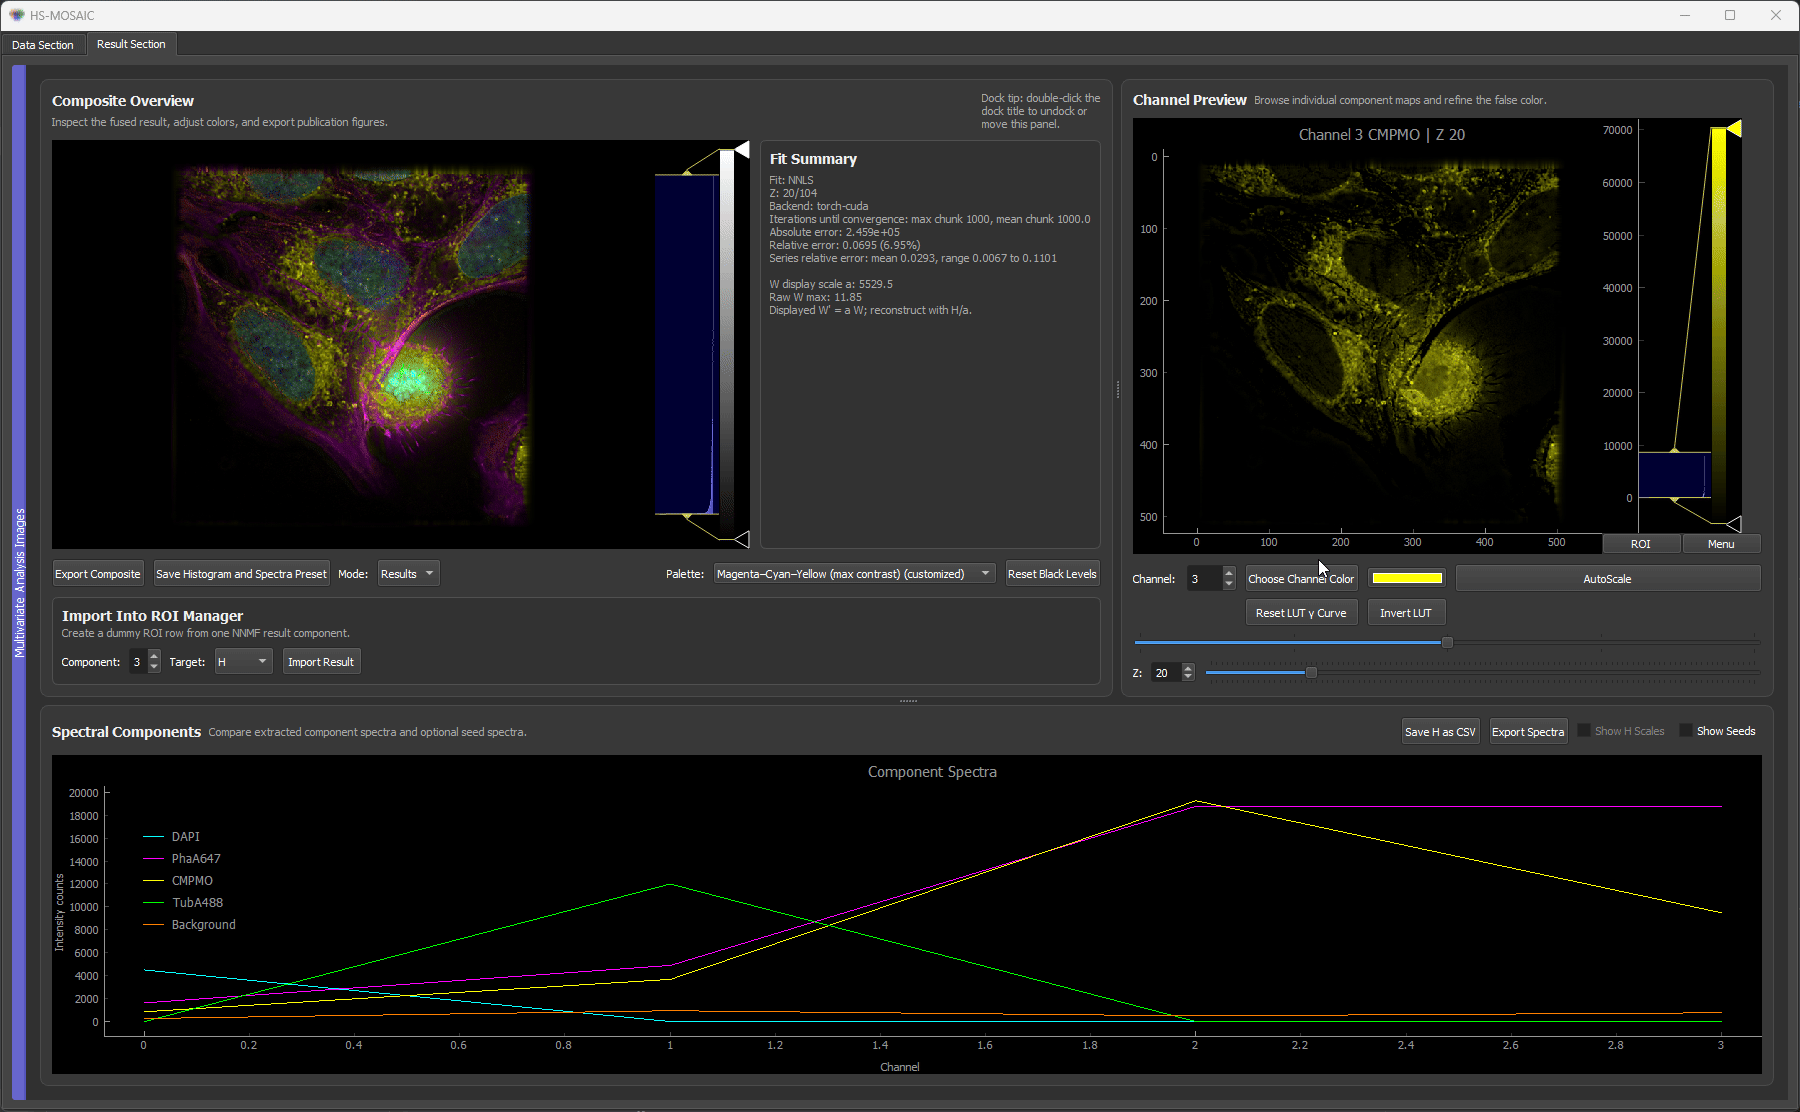Click the AutoScale button
The width and height of the screenshot is (1800, 1112).
(x=1607, y=579)
